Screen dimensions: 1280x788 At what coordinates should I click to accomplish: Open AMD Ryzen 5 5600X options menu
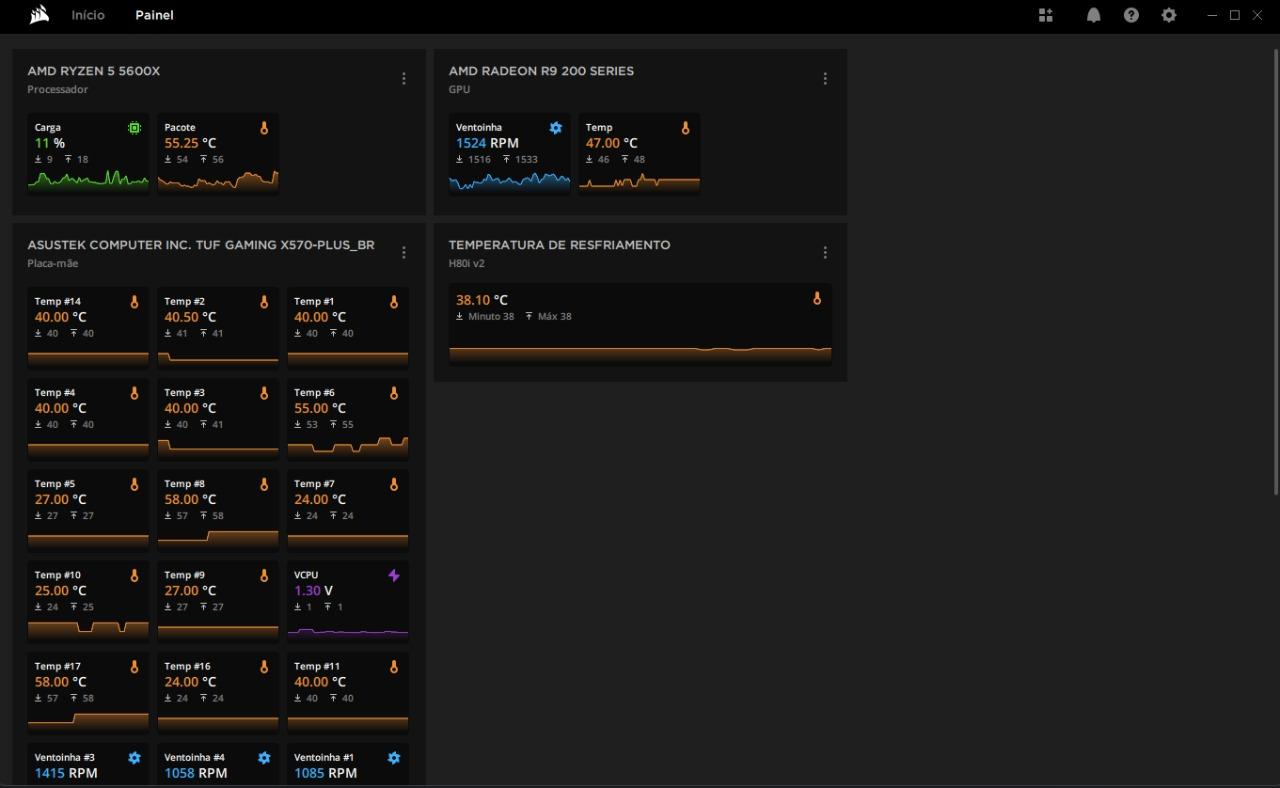404,79
